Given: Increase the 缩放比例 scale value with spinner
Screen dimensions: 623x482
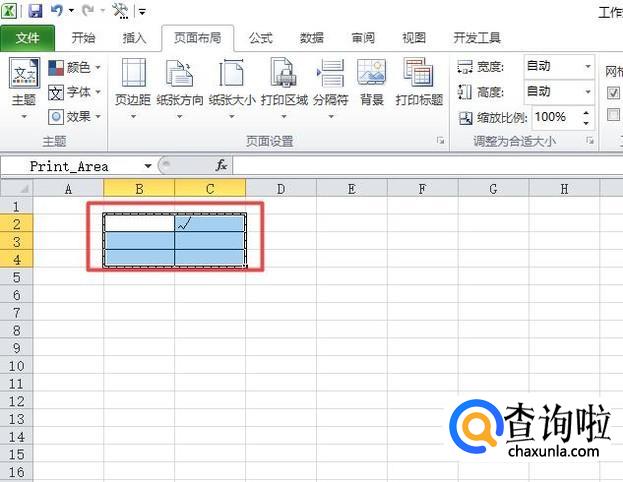Looking at the screenshot, I should pyautogui.click(x=588, y=112).
